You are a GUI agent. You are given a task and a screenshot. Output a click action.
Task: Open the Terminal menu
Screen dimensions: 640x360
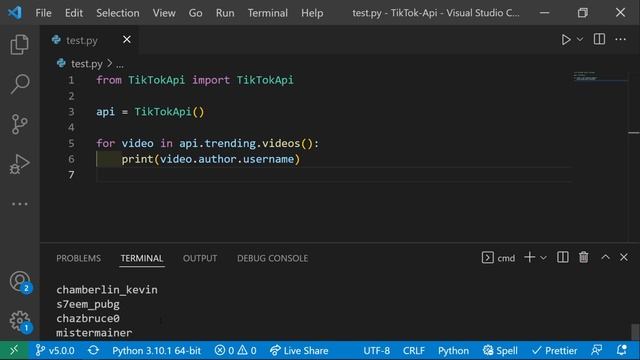(268, 13)
